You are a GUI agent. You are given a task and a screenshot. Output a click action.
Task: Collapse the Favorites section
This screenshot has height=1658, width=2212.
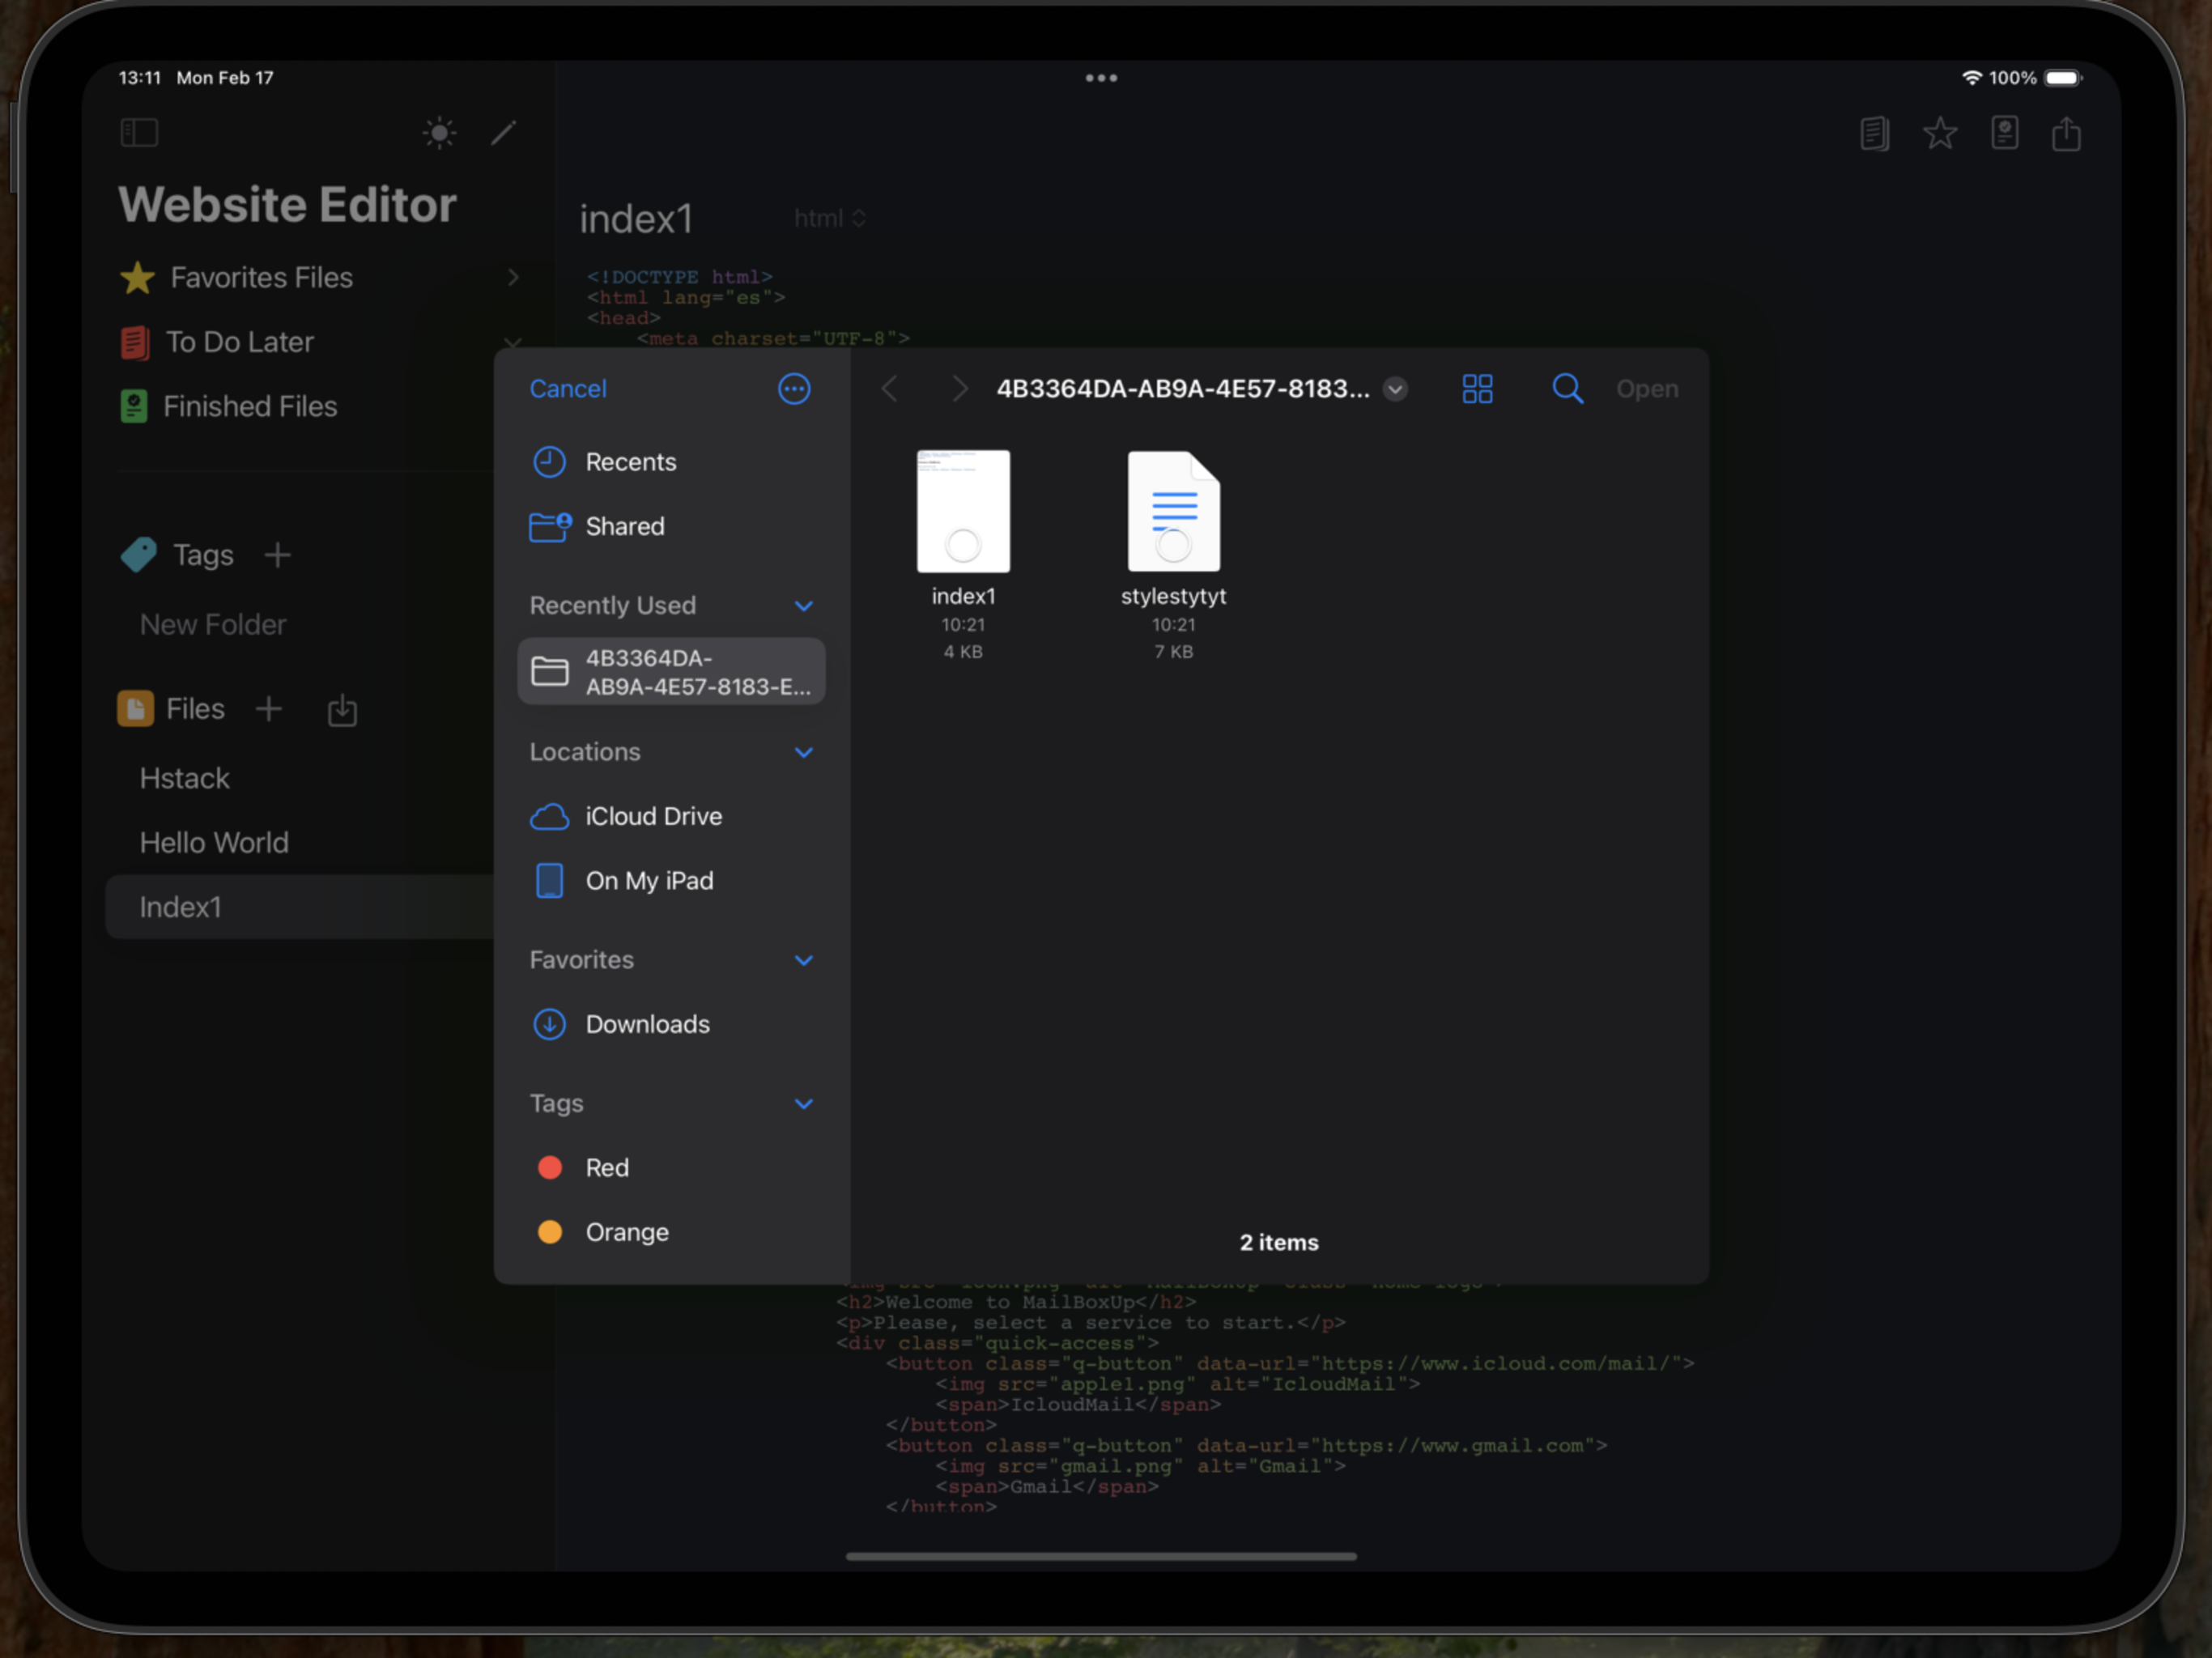(803, 960)
